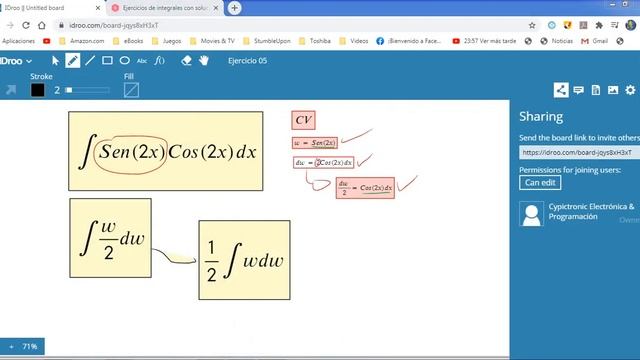Open Aplicaciones bookmarks shortcut
This screenshot has height=360, width=640.
click(x=18, y=41)
